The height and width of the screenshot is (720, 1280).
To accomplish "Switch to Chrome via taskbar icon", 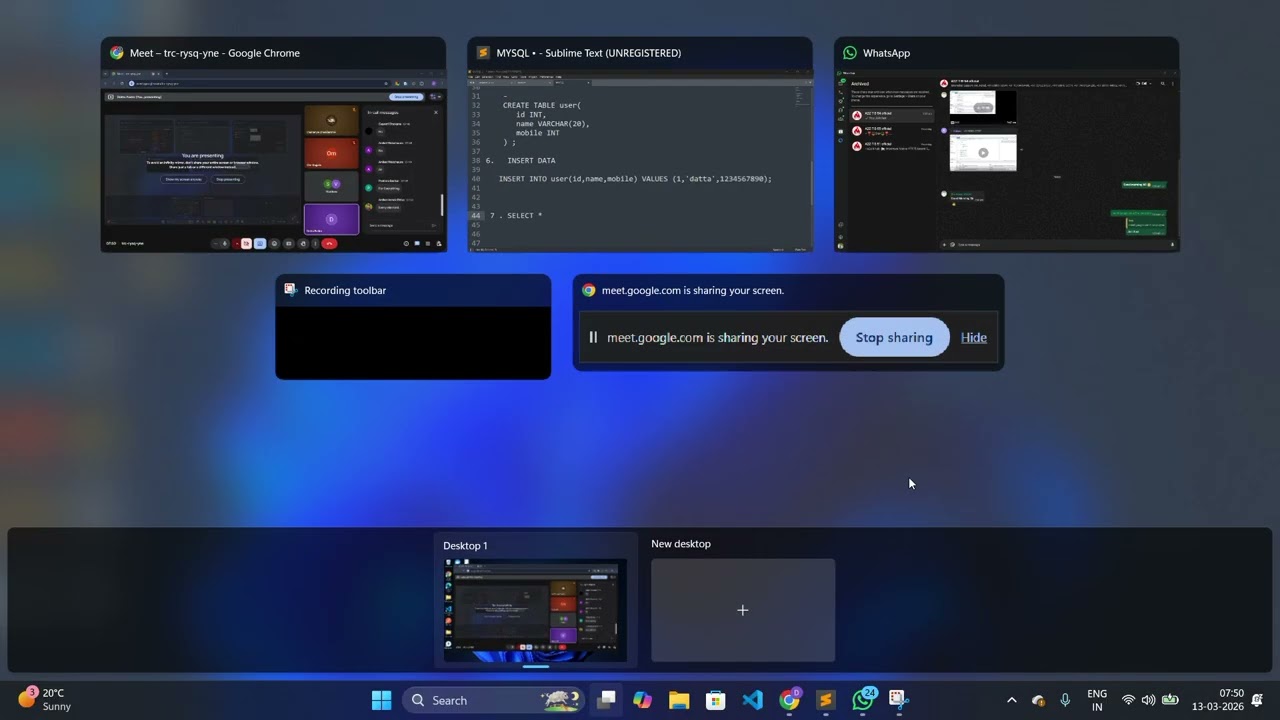I will [790, 700].
